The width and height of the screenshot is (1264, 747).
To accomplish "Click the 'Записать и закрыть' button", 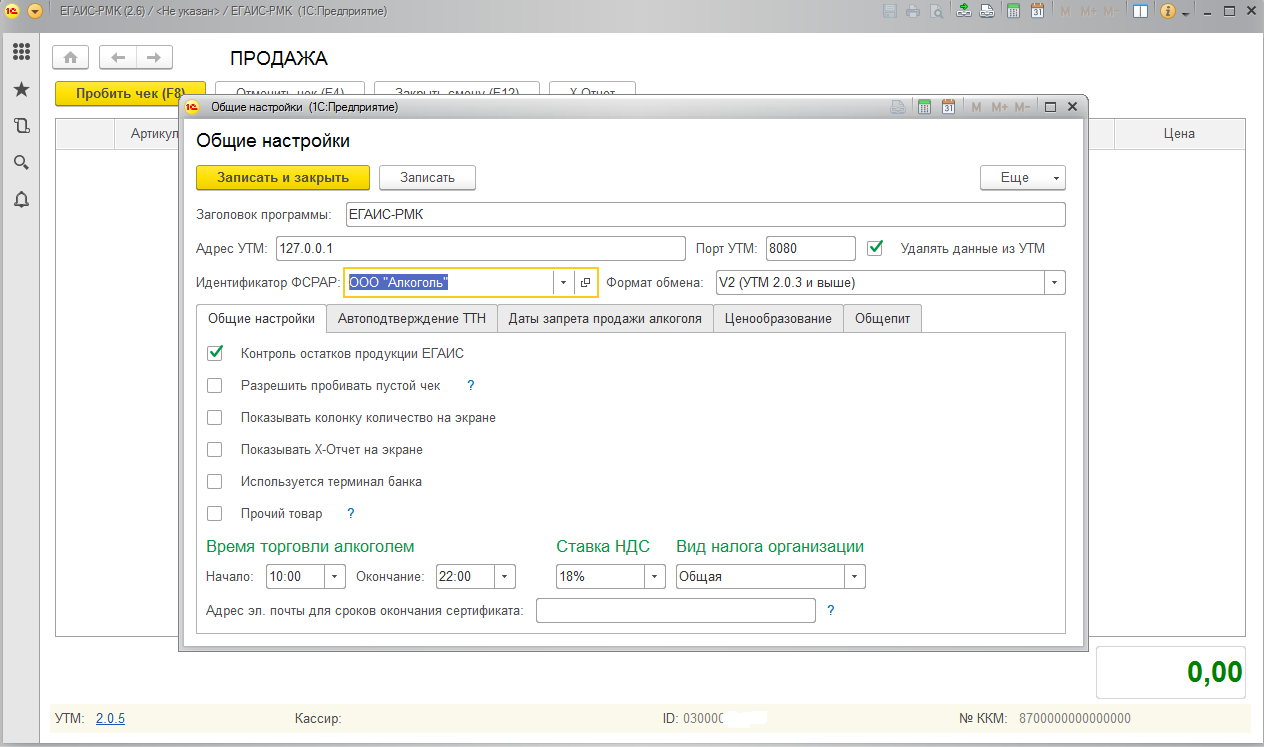I will pos(283,177).
